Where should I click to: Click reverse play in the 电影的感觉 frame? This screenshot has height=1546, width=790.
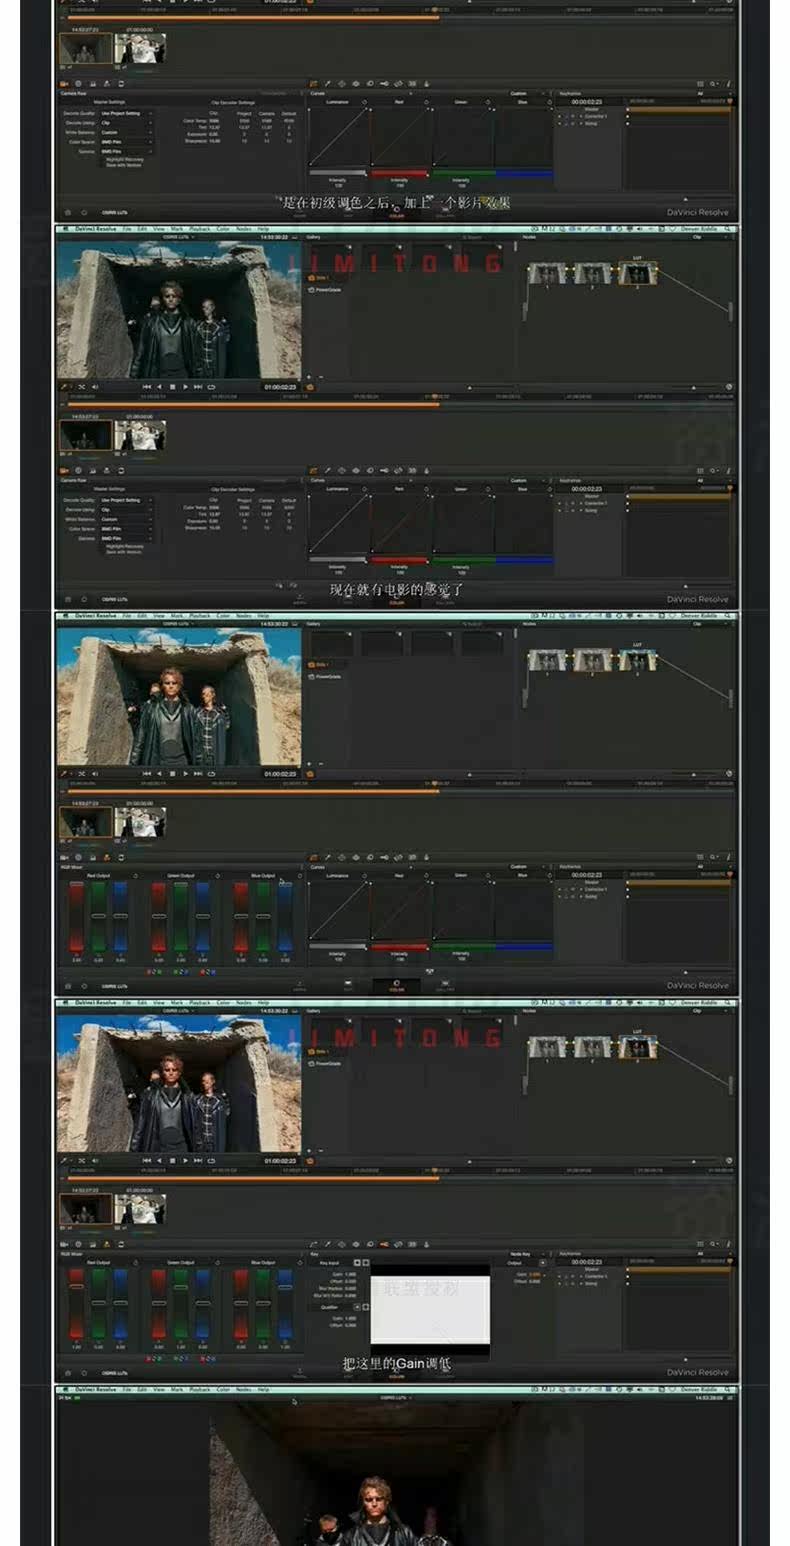click(x=160, y=387)
